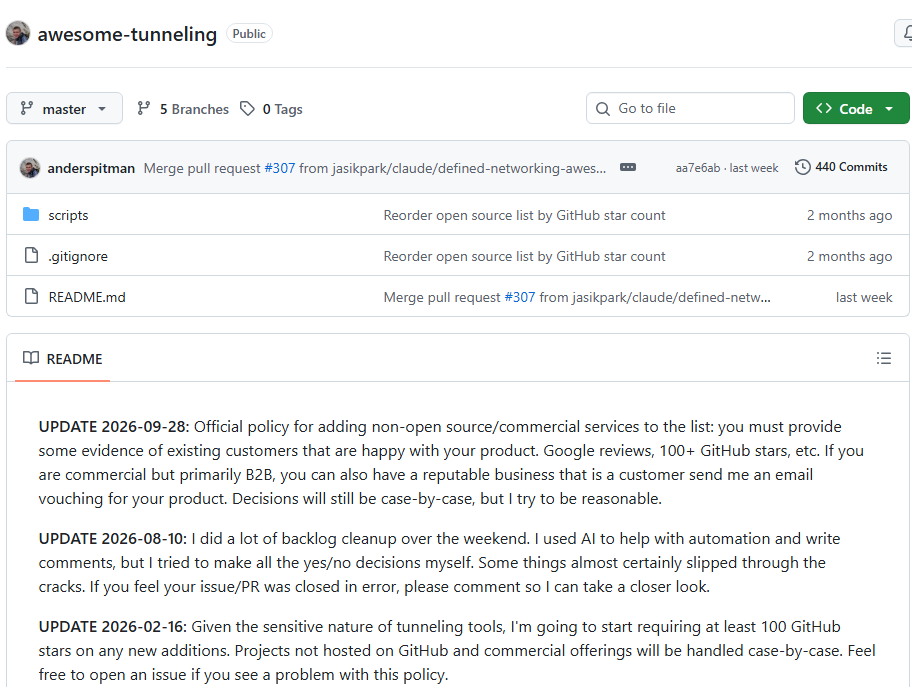Screen dimensions: 912x687
Task: Select the README tab
Action: click(63, 359)
